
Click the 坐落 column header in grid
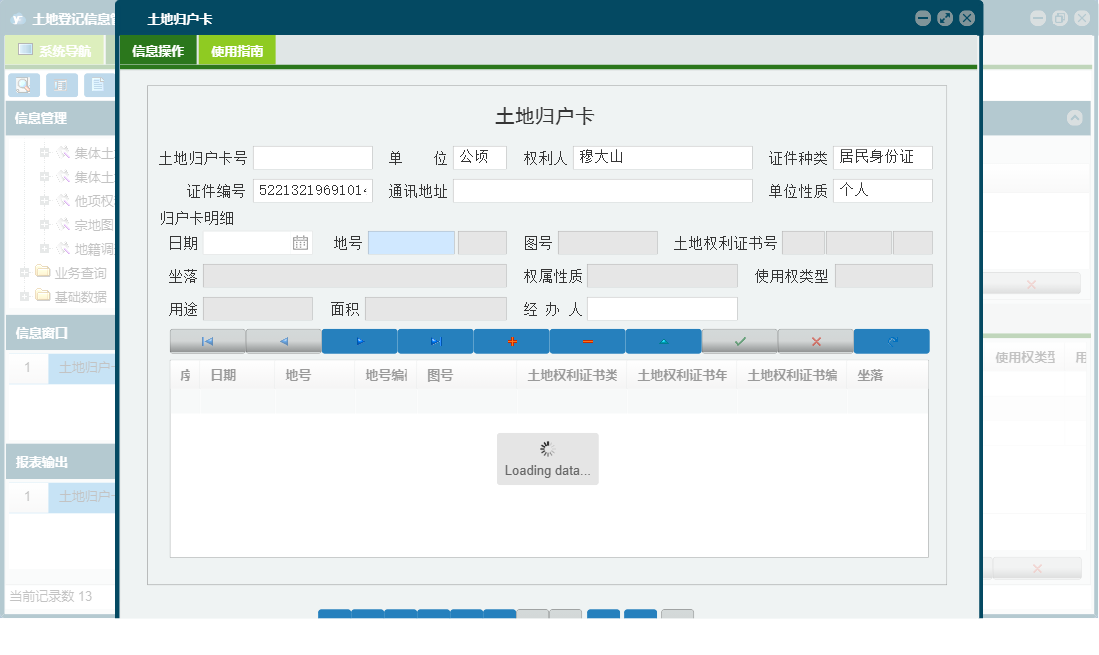pos(887,375)
